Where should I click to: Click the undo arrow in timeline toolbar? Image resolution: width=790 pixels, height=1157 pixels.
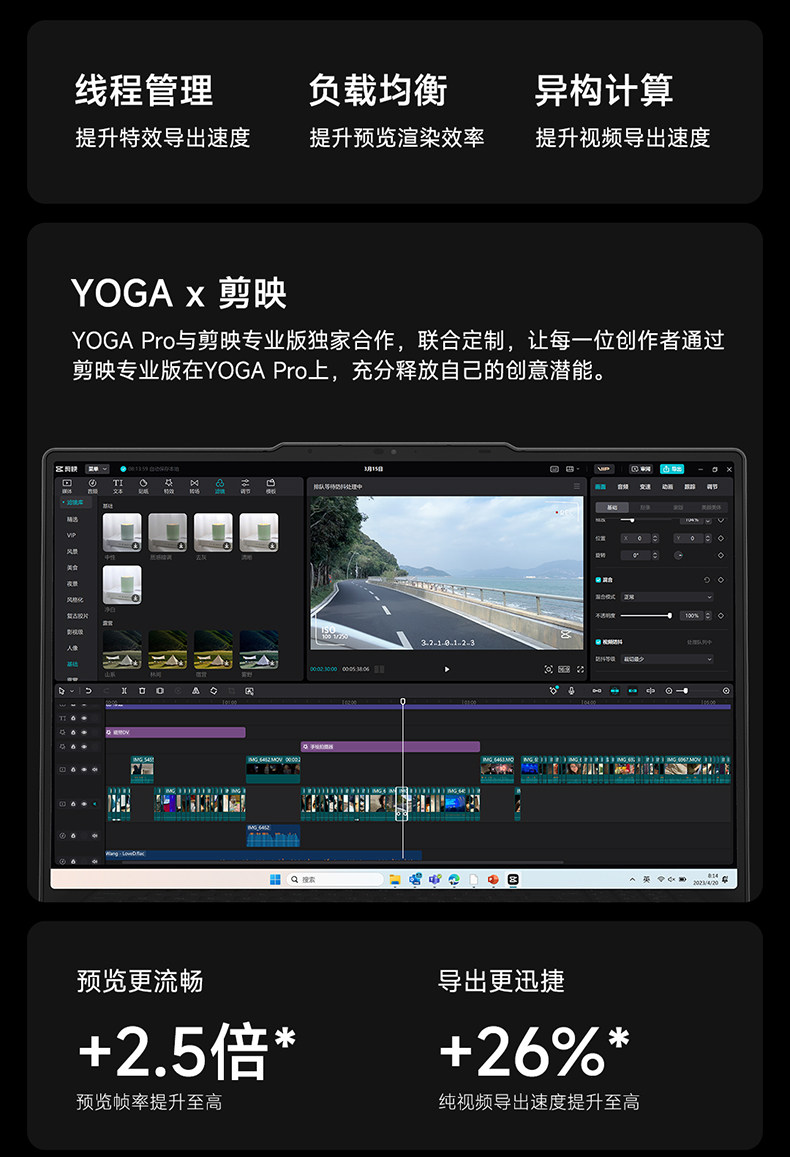point(89,691)
